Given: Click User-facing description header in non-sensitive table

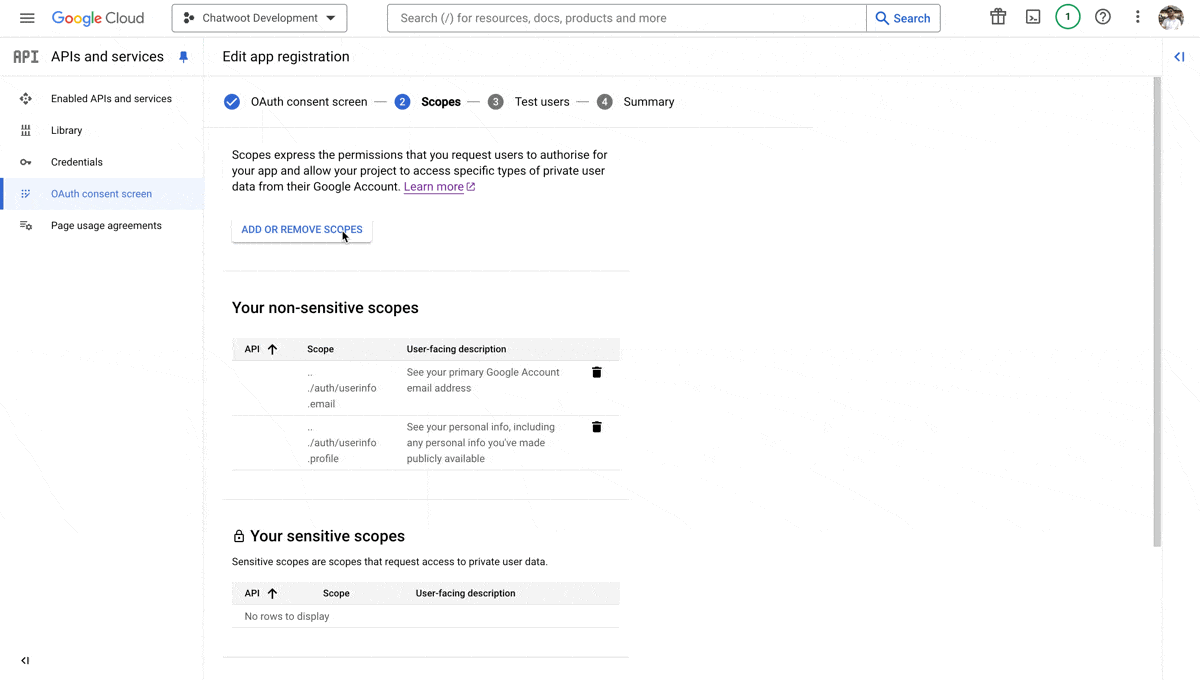Looking at the screenshot, I should coord(456,349).
